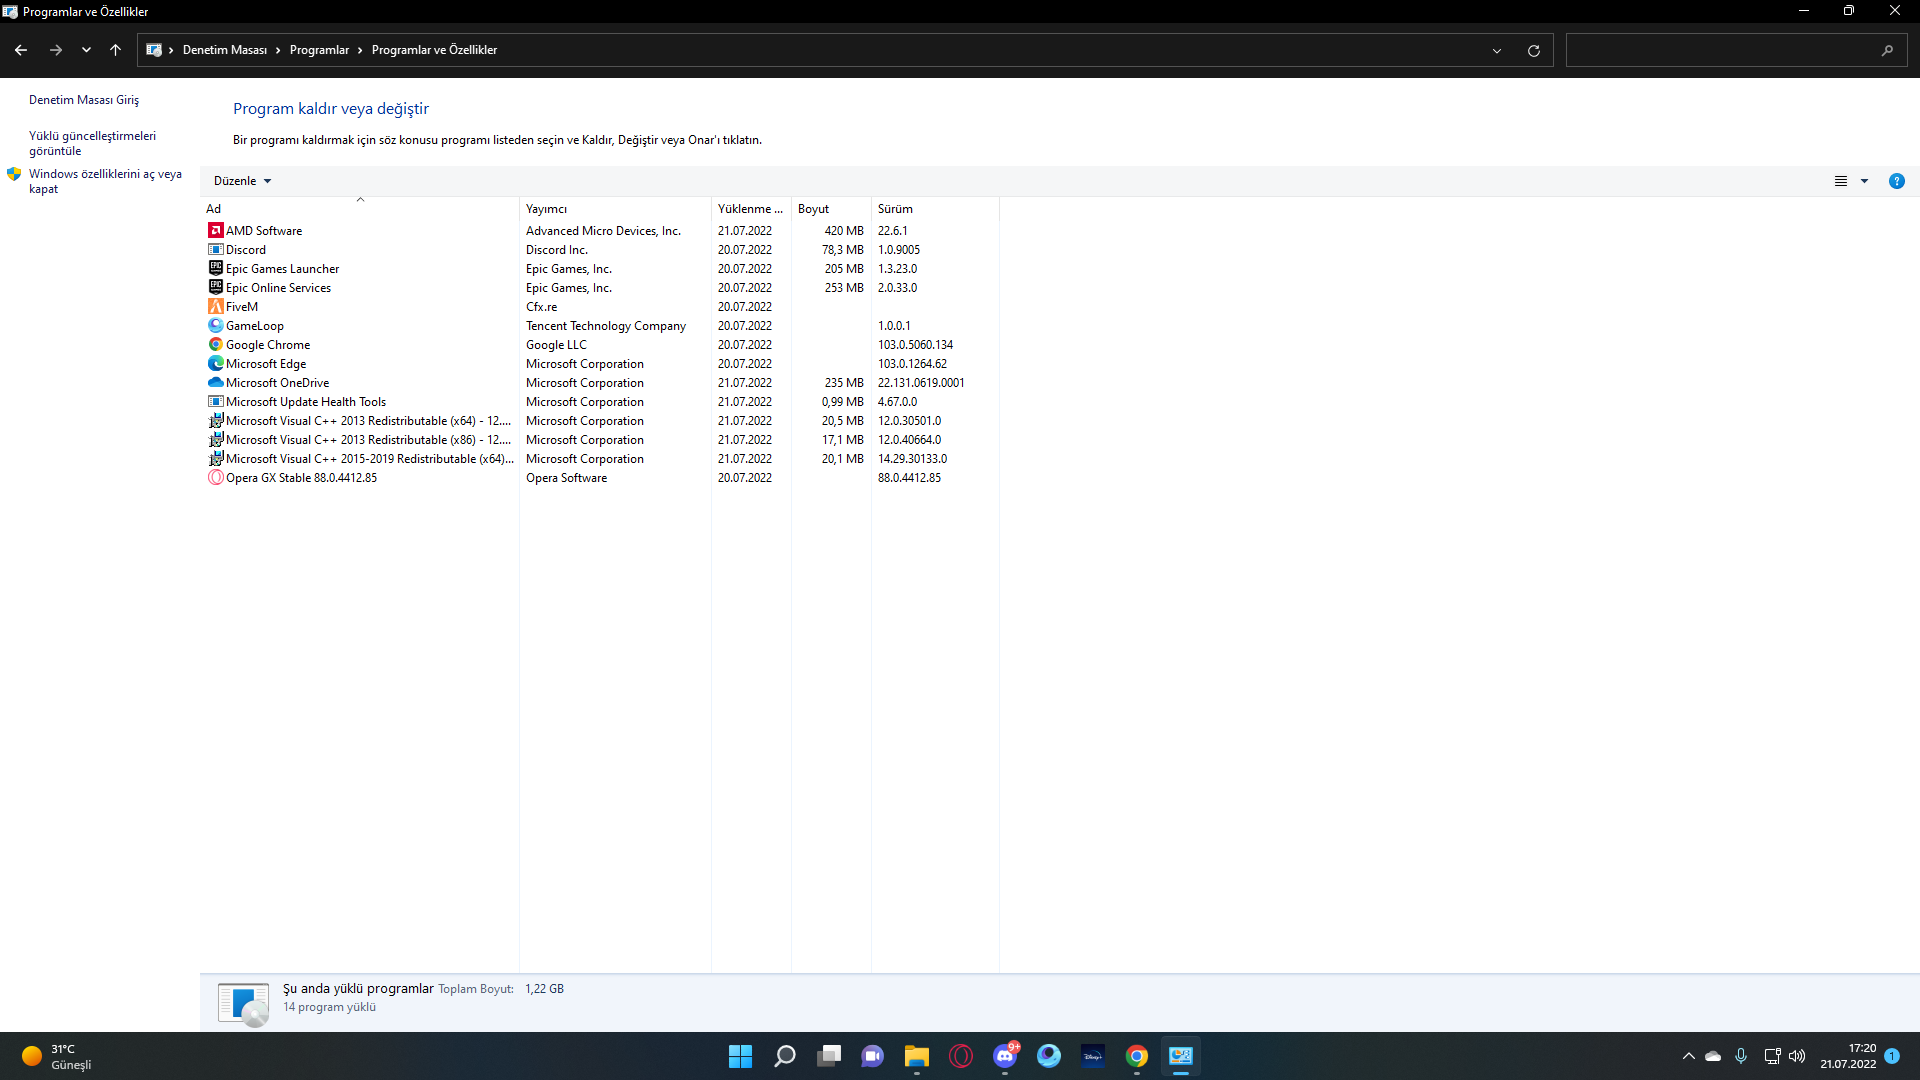The height and width of the screenshot is (1080, 1920).
Task: Click the AMD Software icon in list
Action: 215,231
